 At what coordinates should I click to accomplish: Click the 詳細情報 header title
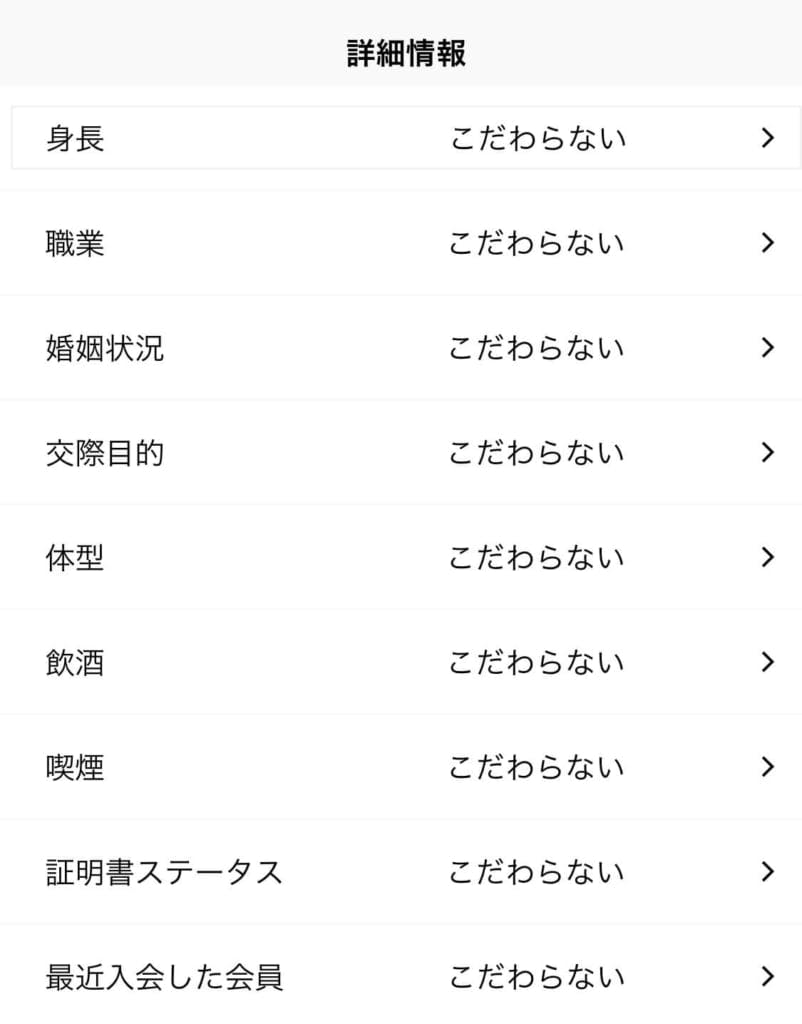(406, 53)
